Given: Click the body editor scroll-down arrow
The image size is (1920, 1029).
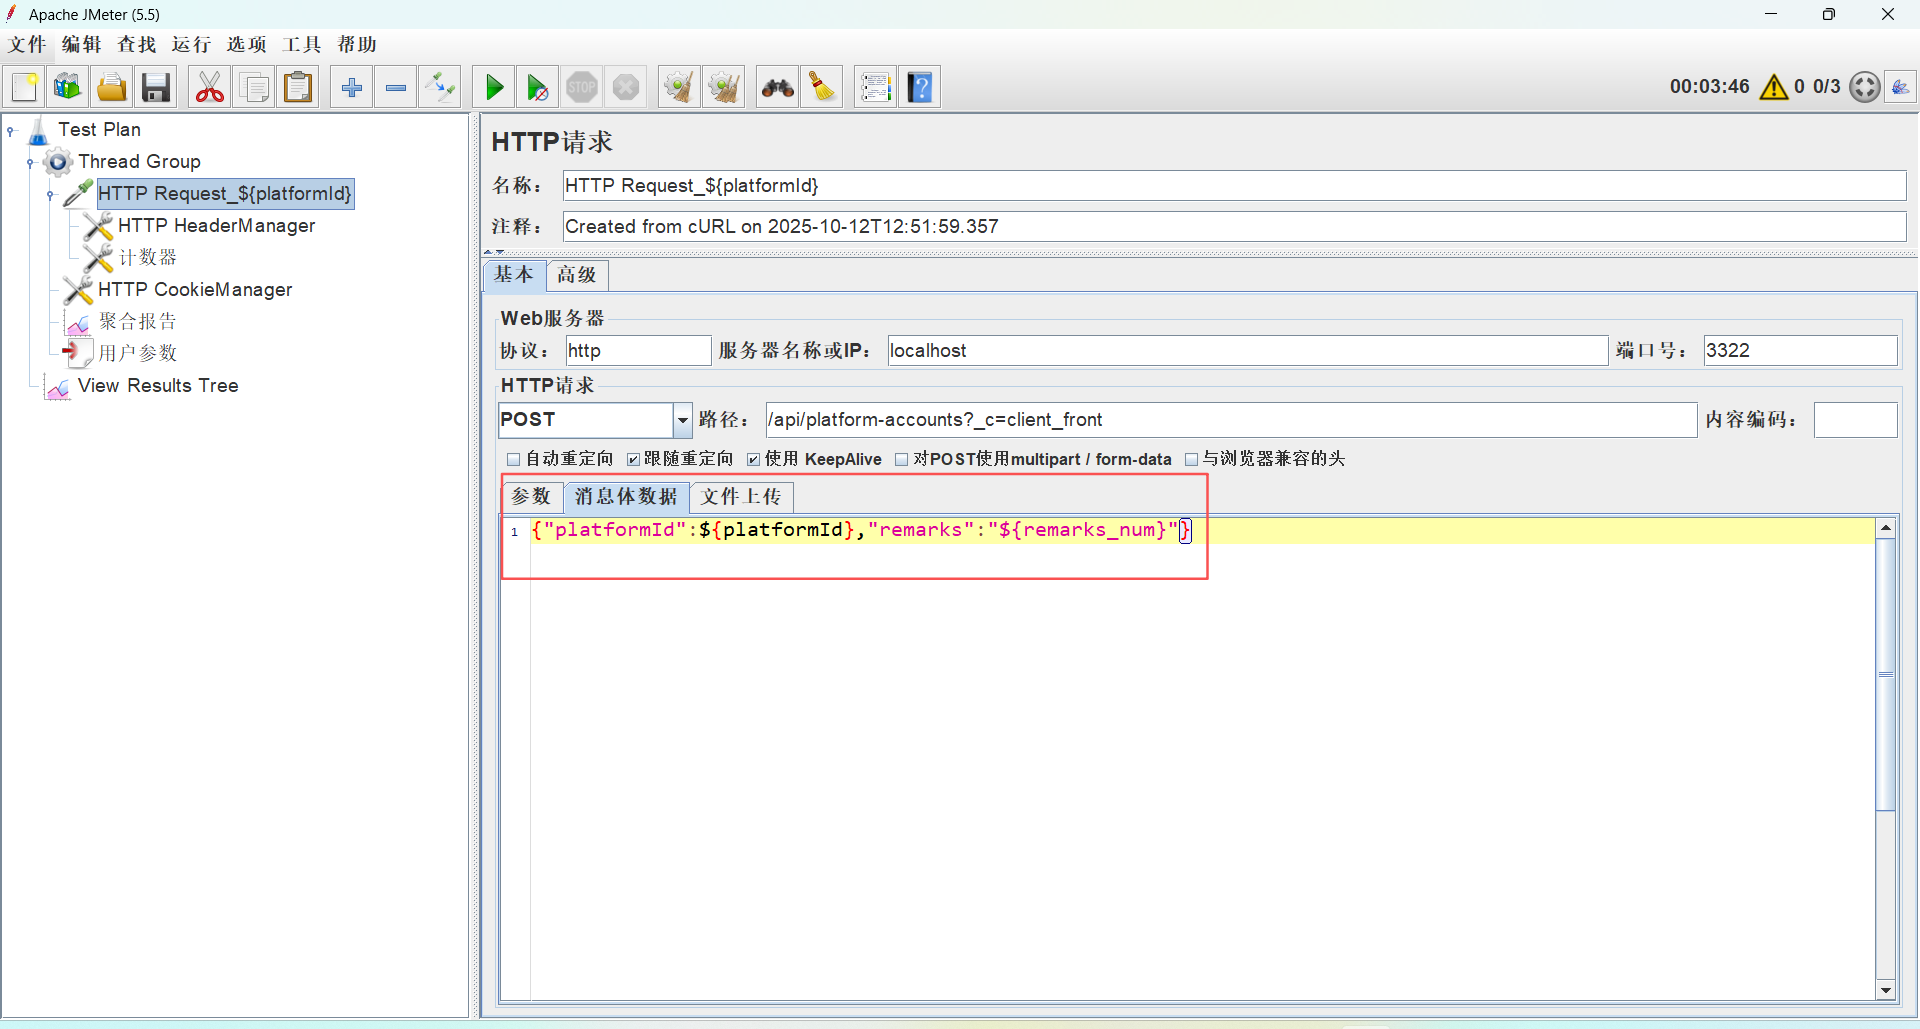Looking at the screenshot, I should 1886,990.
